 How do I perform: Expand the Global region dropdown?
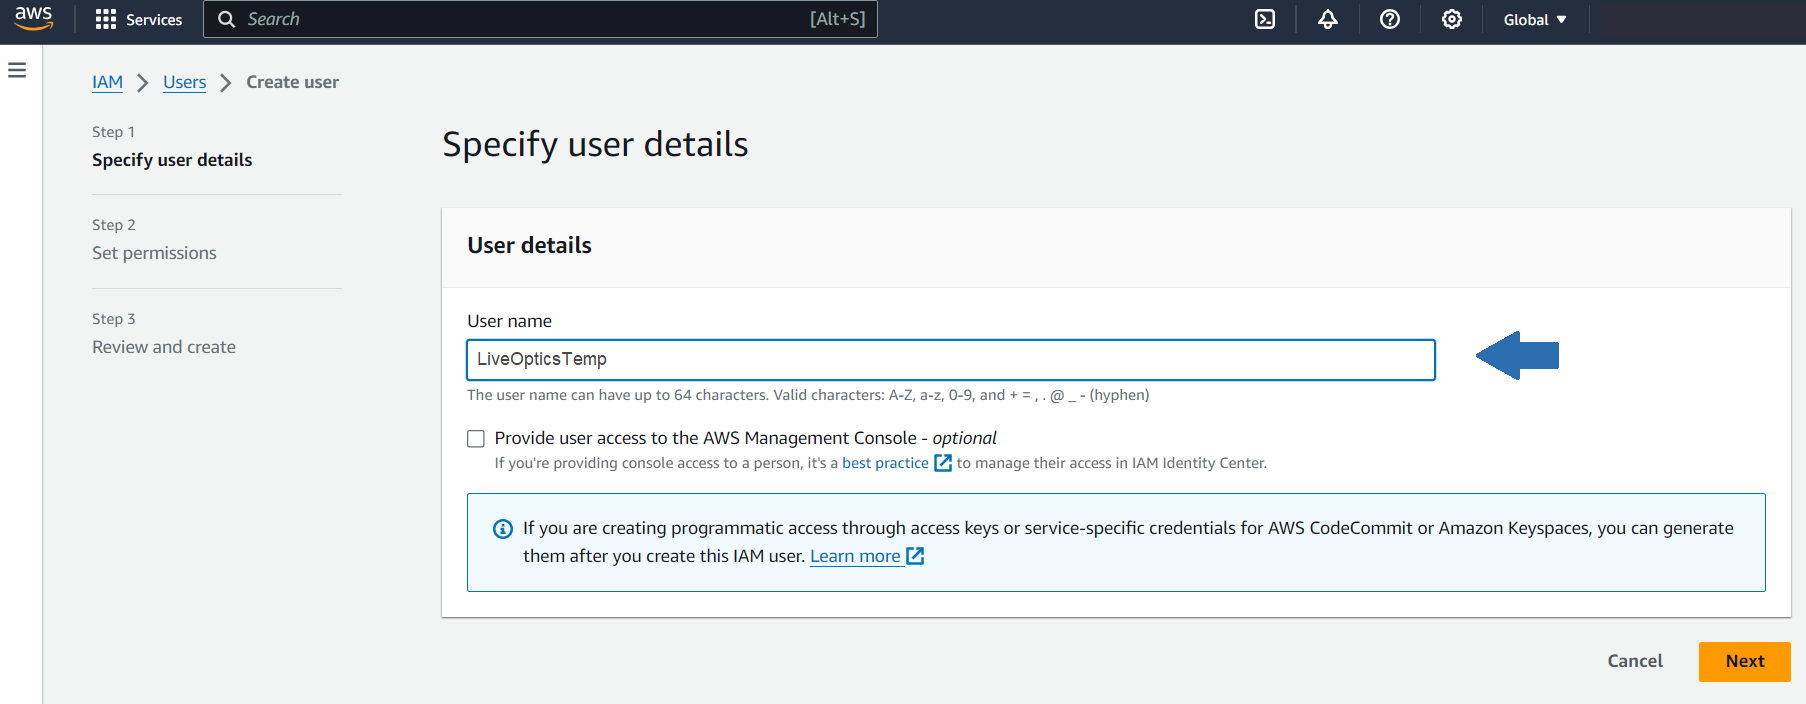(1535, 19)
